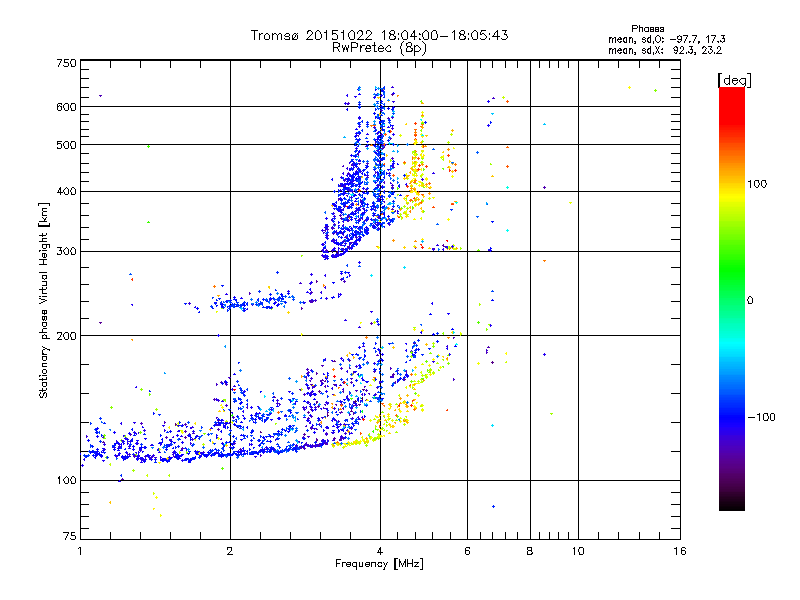Click the 'Stationary phase Virtual Height [km]' axis label
This screenshot has width=800, height=600.
coord(44,301)
